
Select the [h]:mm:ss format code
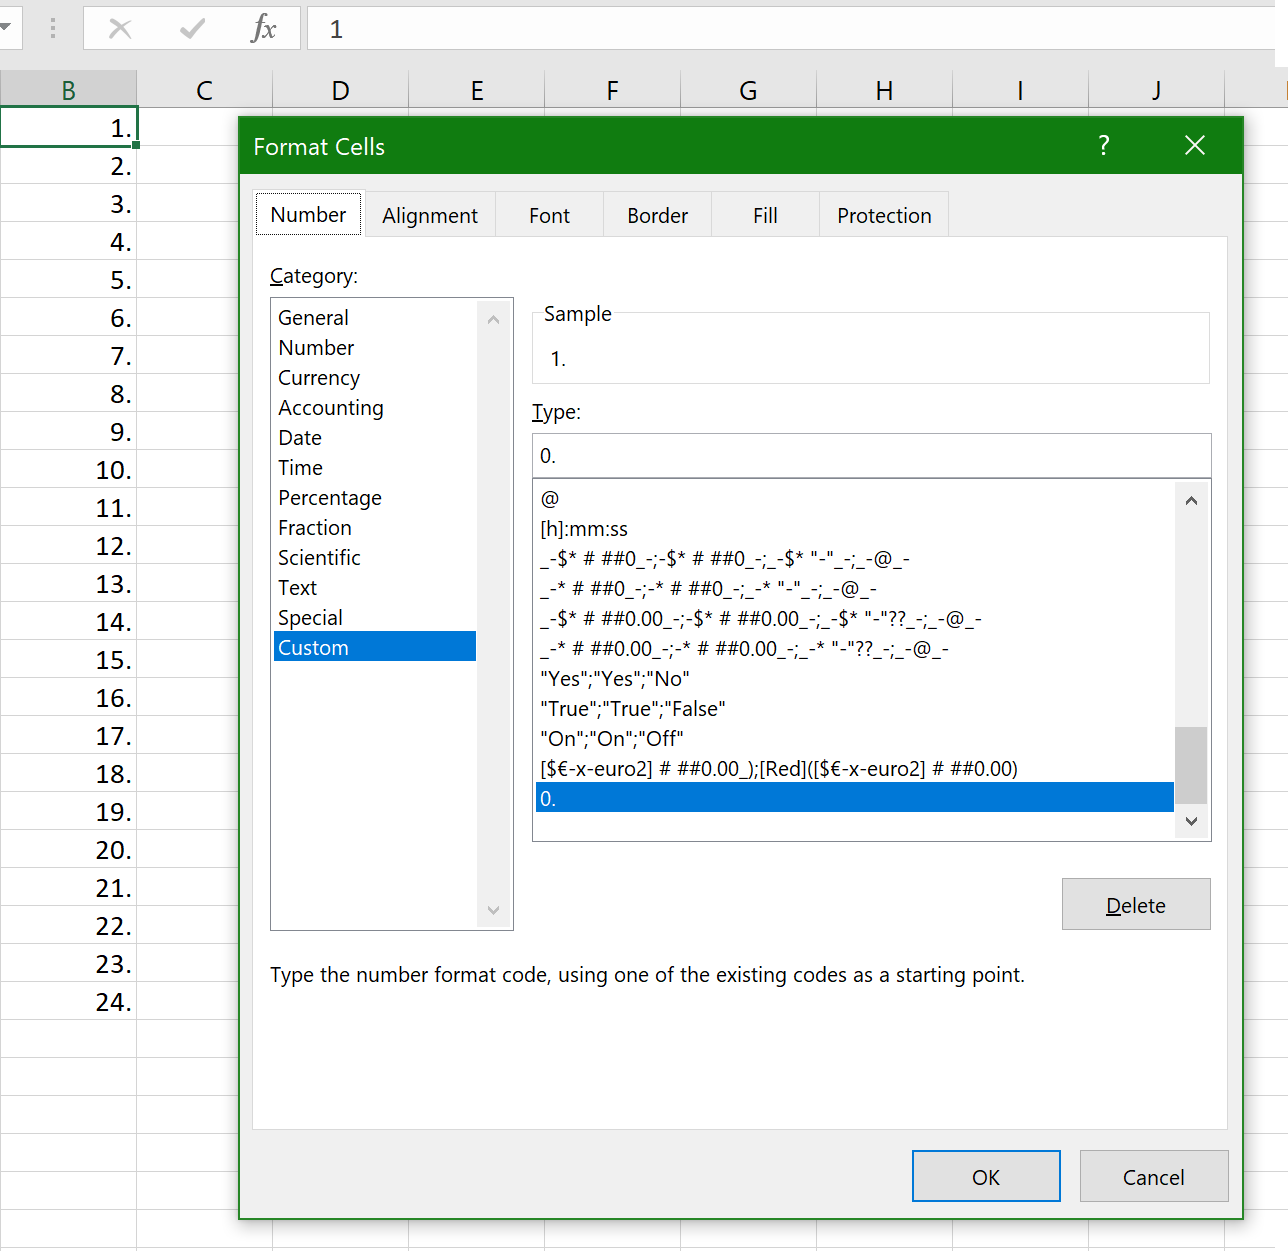tap(855, 529)
